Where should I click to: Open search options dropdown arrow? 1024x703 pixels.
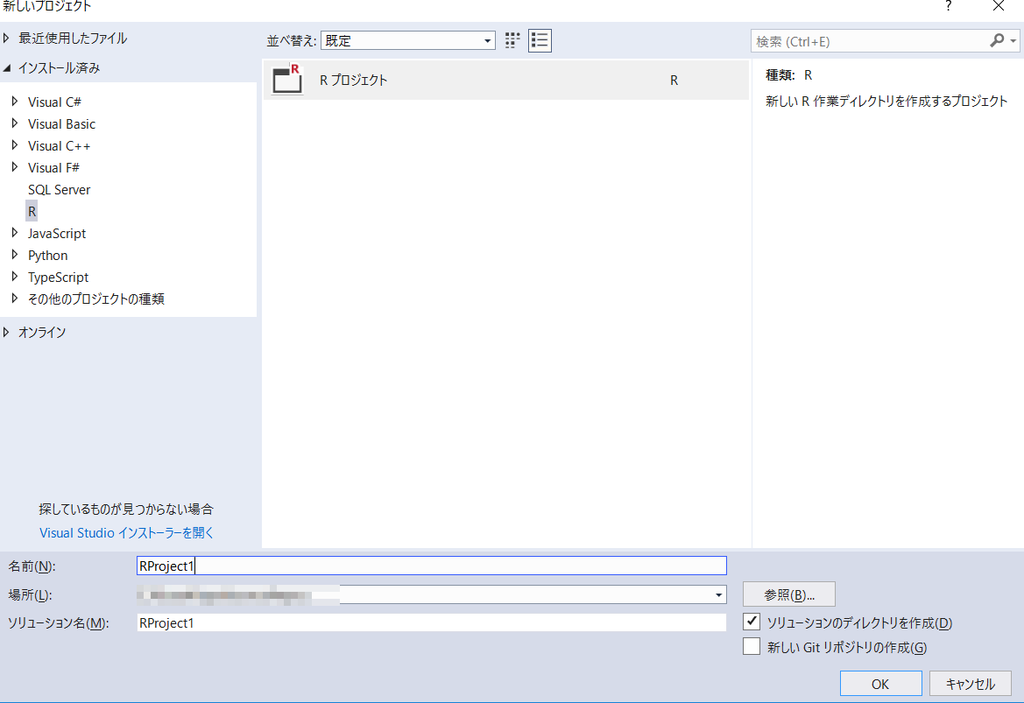pyautogui.click(x=1013, y=41)
